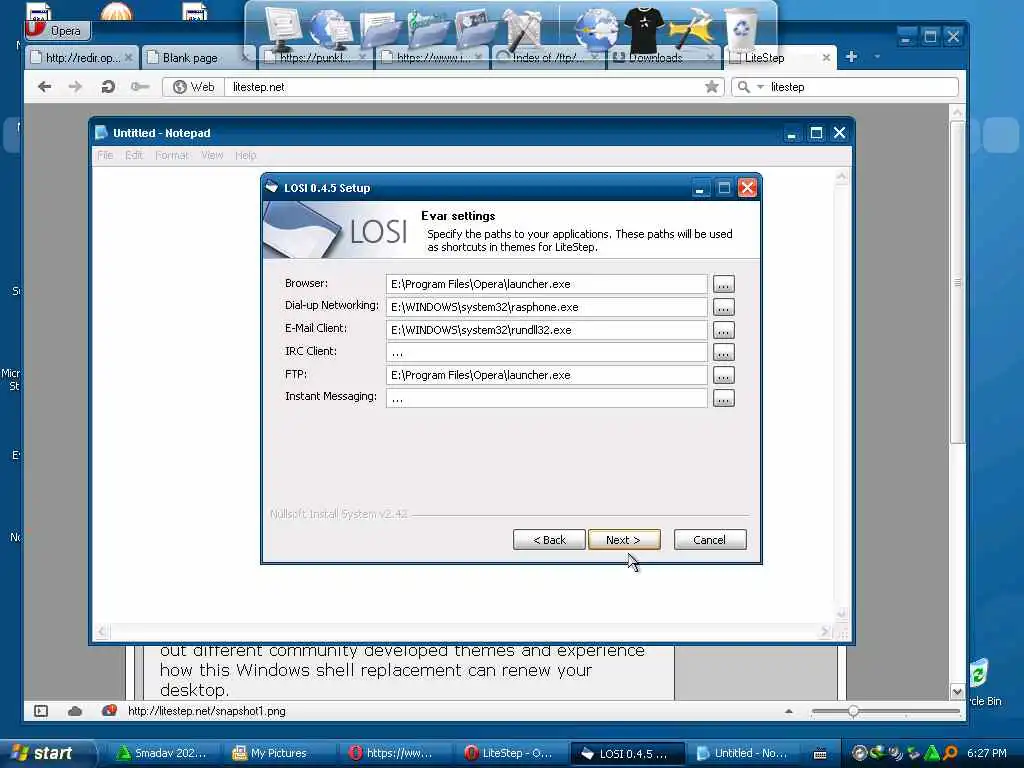Viewport: 1024px width, 768px height.
Task: Open the zoom view options arrow
Action: (x=789, y=711)
